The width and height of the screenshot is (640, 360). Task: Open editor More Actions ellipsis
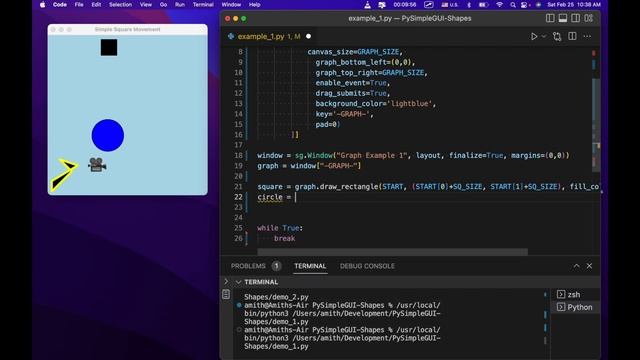click(587, 36)
